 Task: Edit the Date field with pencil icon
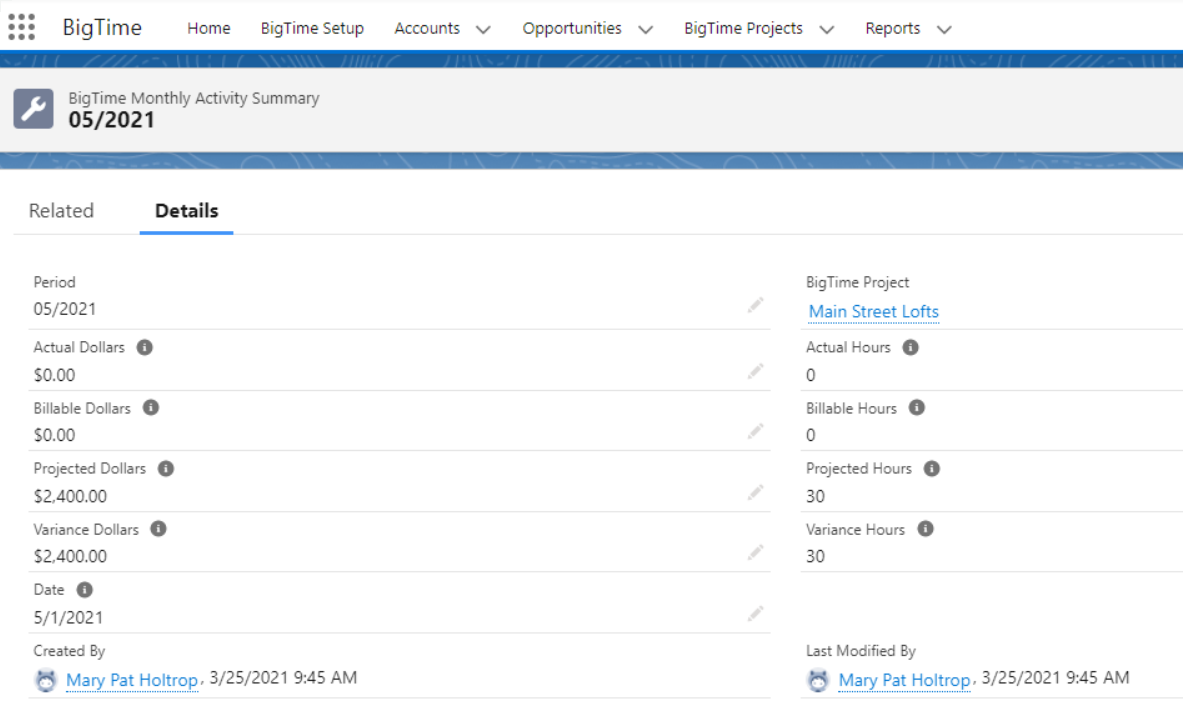755,613
